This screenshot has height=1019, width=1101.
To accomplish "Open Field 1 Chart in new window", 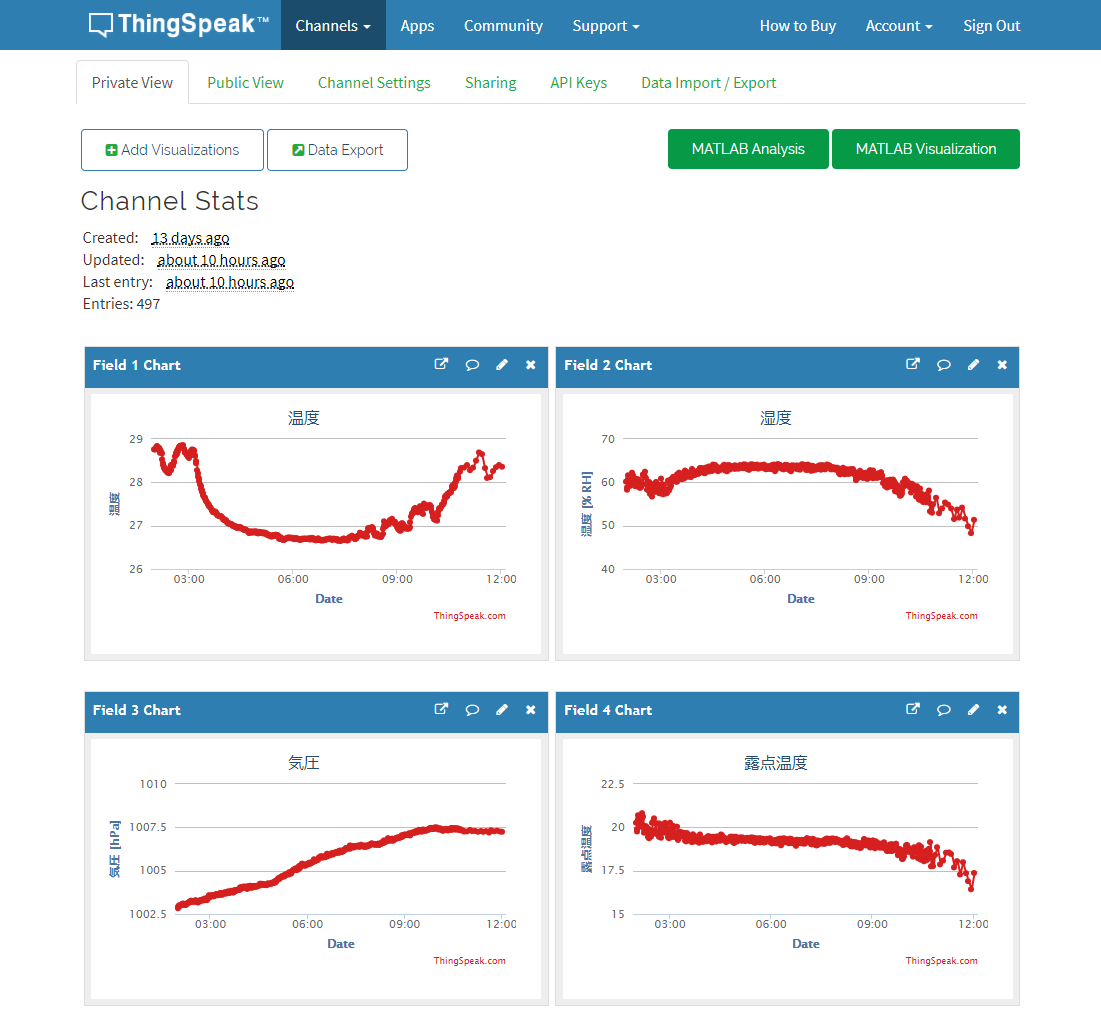I will point(441,365).
